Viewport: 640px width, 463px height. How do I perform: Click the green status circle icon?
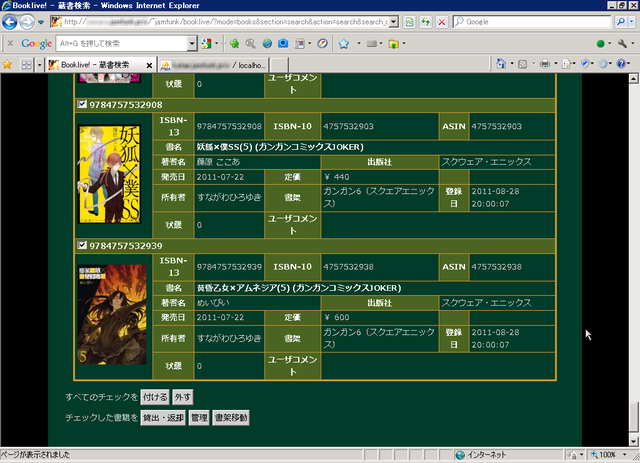pyautogui.click(x=600, y=43)
